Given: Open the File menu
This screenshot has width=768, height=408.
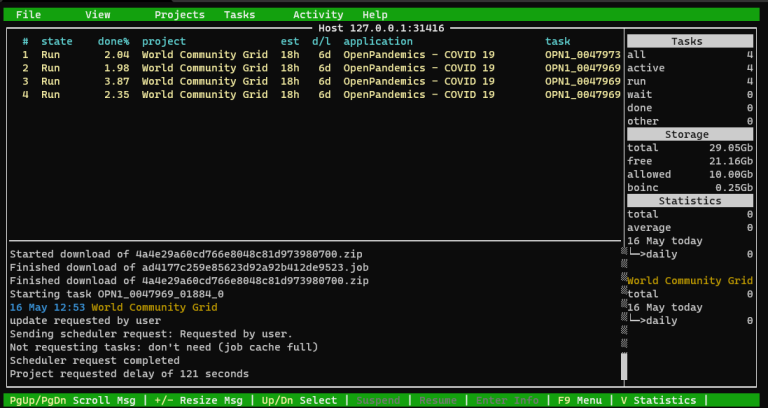Looking at the screenshot, I should click(29, 15).
